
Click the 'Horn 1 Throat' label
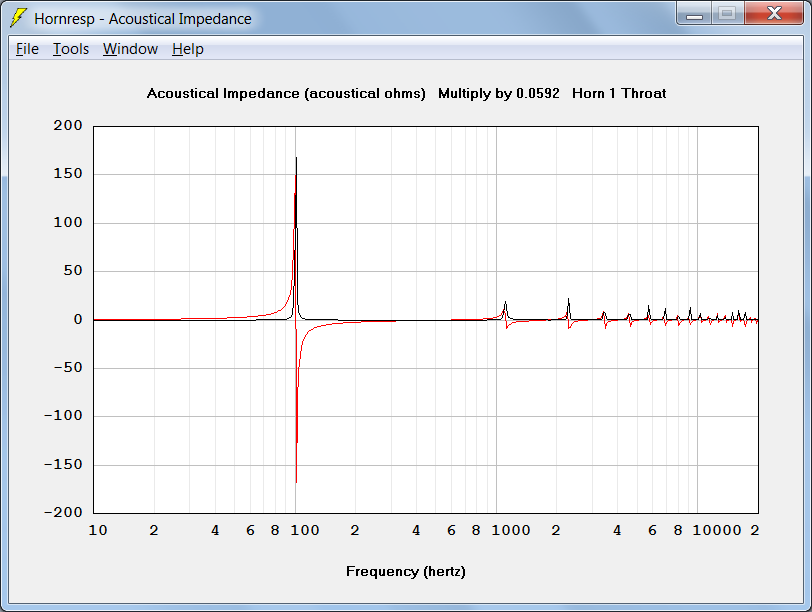click(619, 94)
